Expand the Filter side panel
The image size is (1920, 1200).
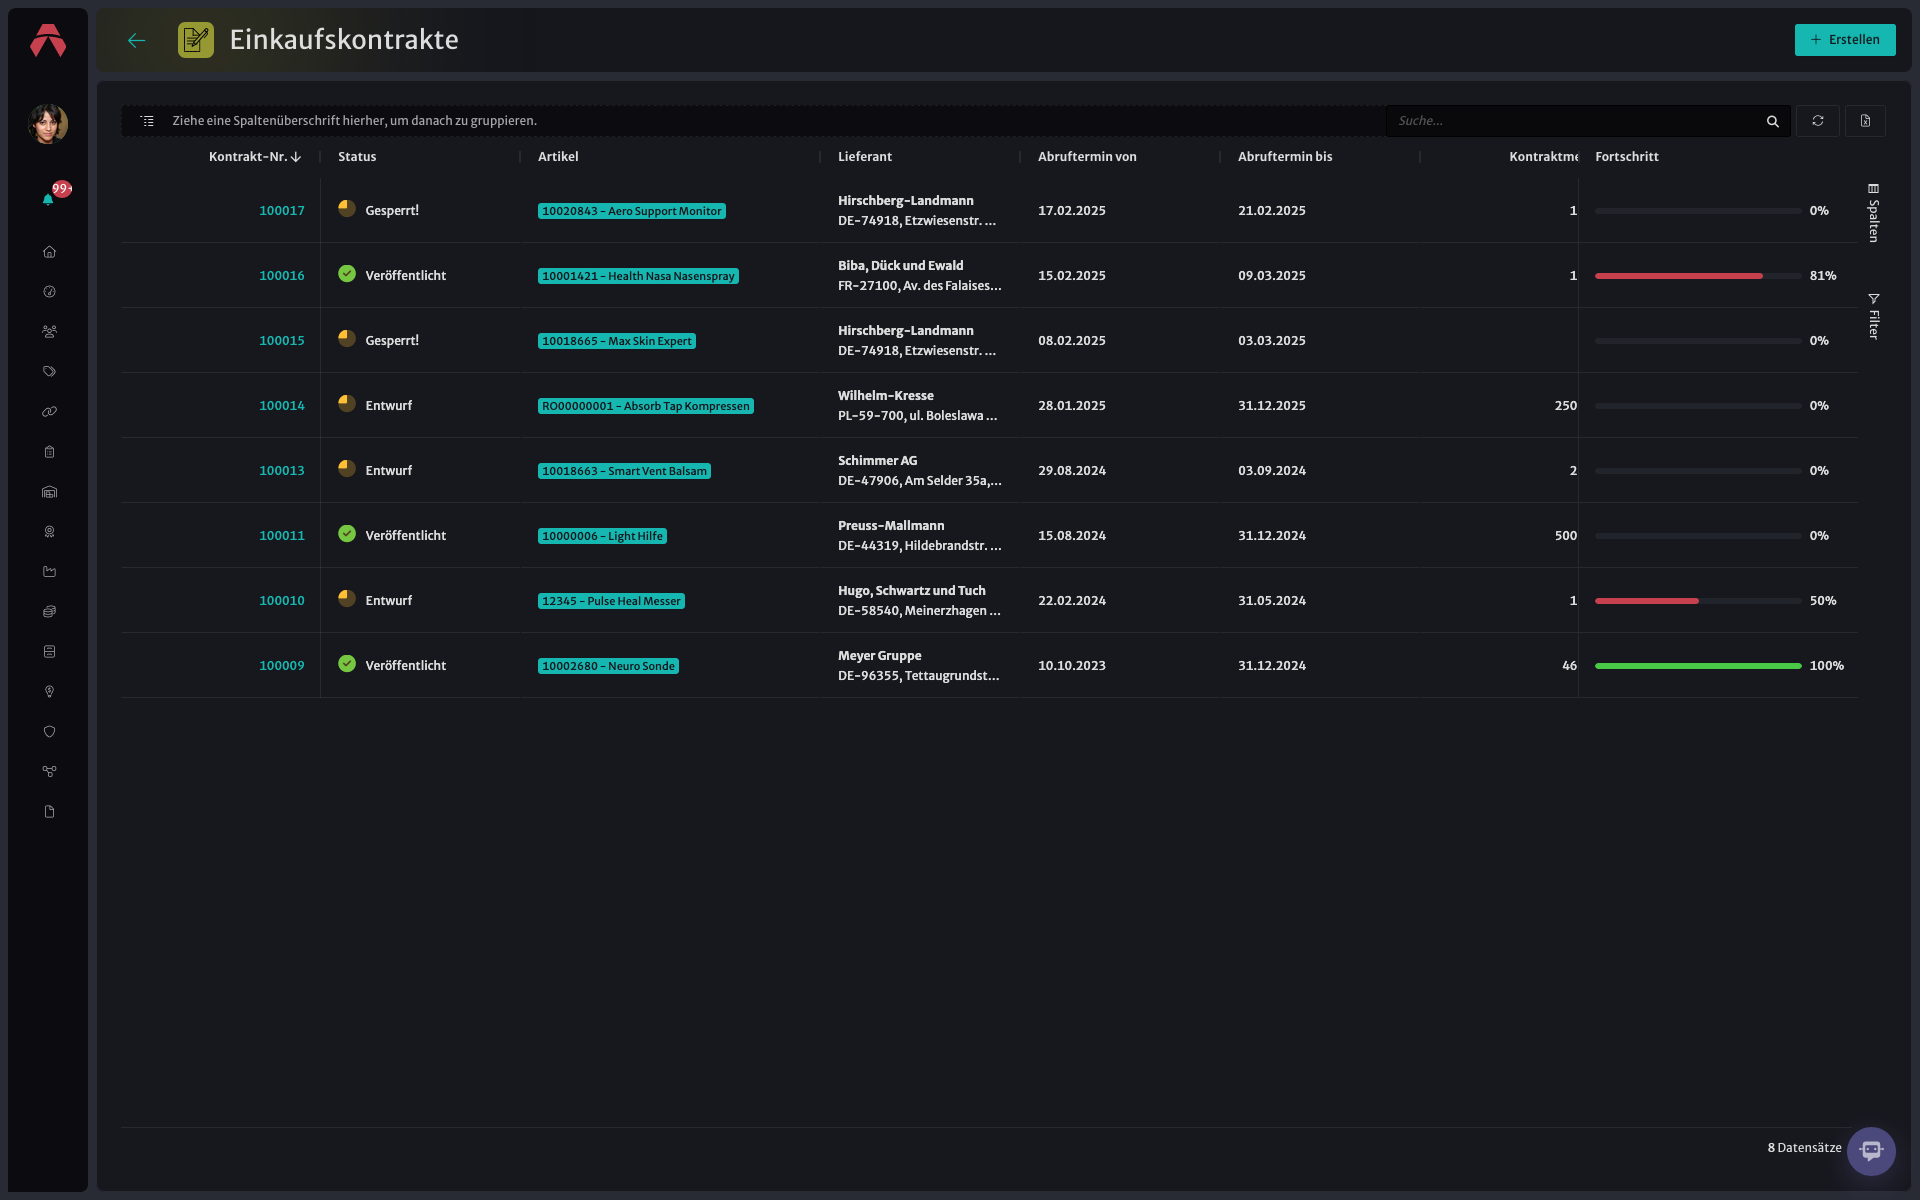1873,316
